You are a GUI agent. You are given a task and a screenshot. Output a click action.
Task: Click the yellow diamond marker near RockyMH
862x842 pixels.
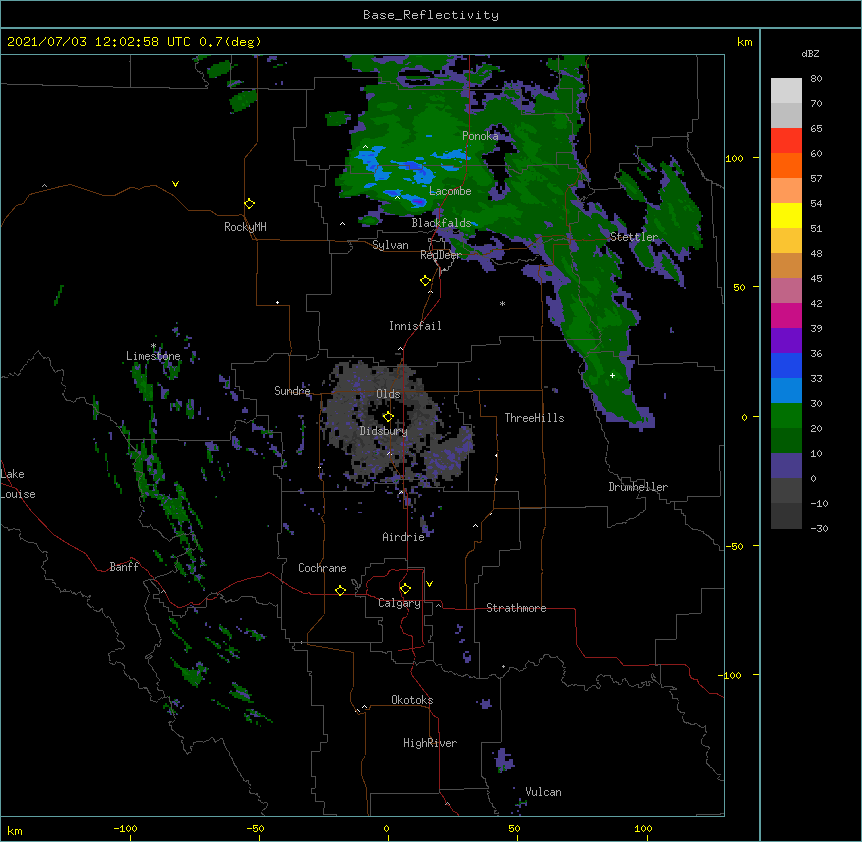point(249,204)
